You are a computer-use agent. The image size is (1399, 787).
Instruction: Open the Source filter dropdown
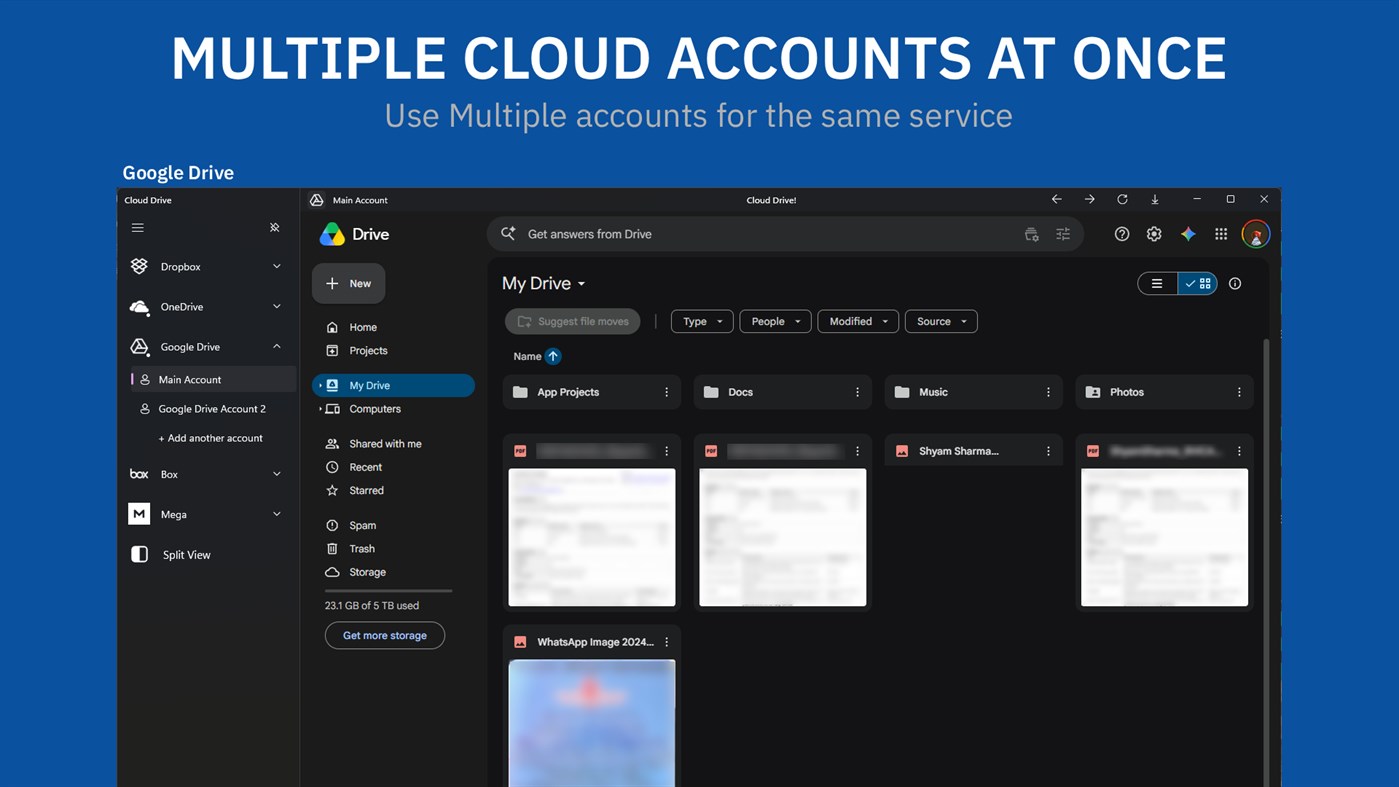pos(941,321)
